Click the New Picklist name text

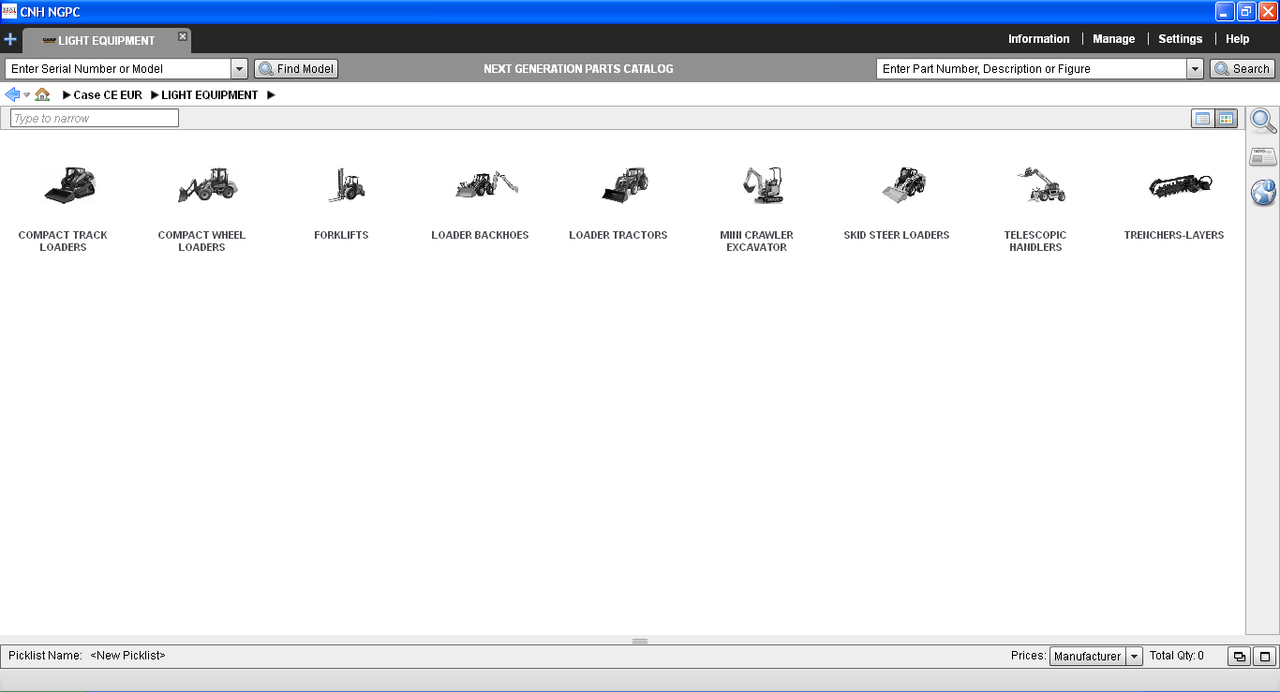pyautogui.click(x=128, y=656)
